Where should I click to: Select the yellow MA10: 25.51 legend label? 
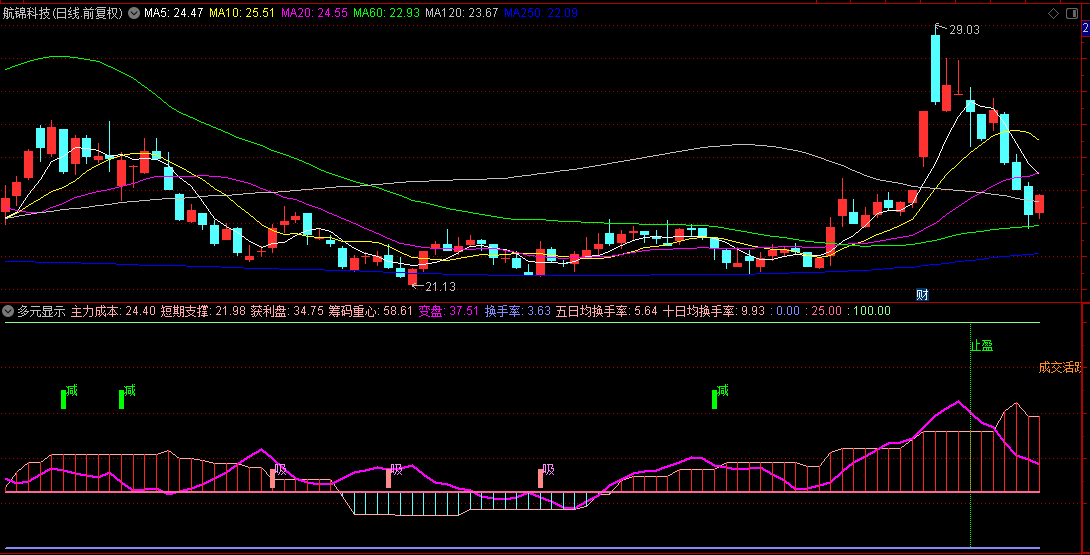coord(242,13)
